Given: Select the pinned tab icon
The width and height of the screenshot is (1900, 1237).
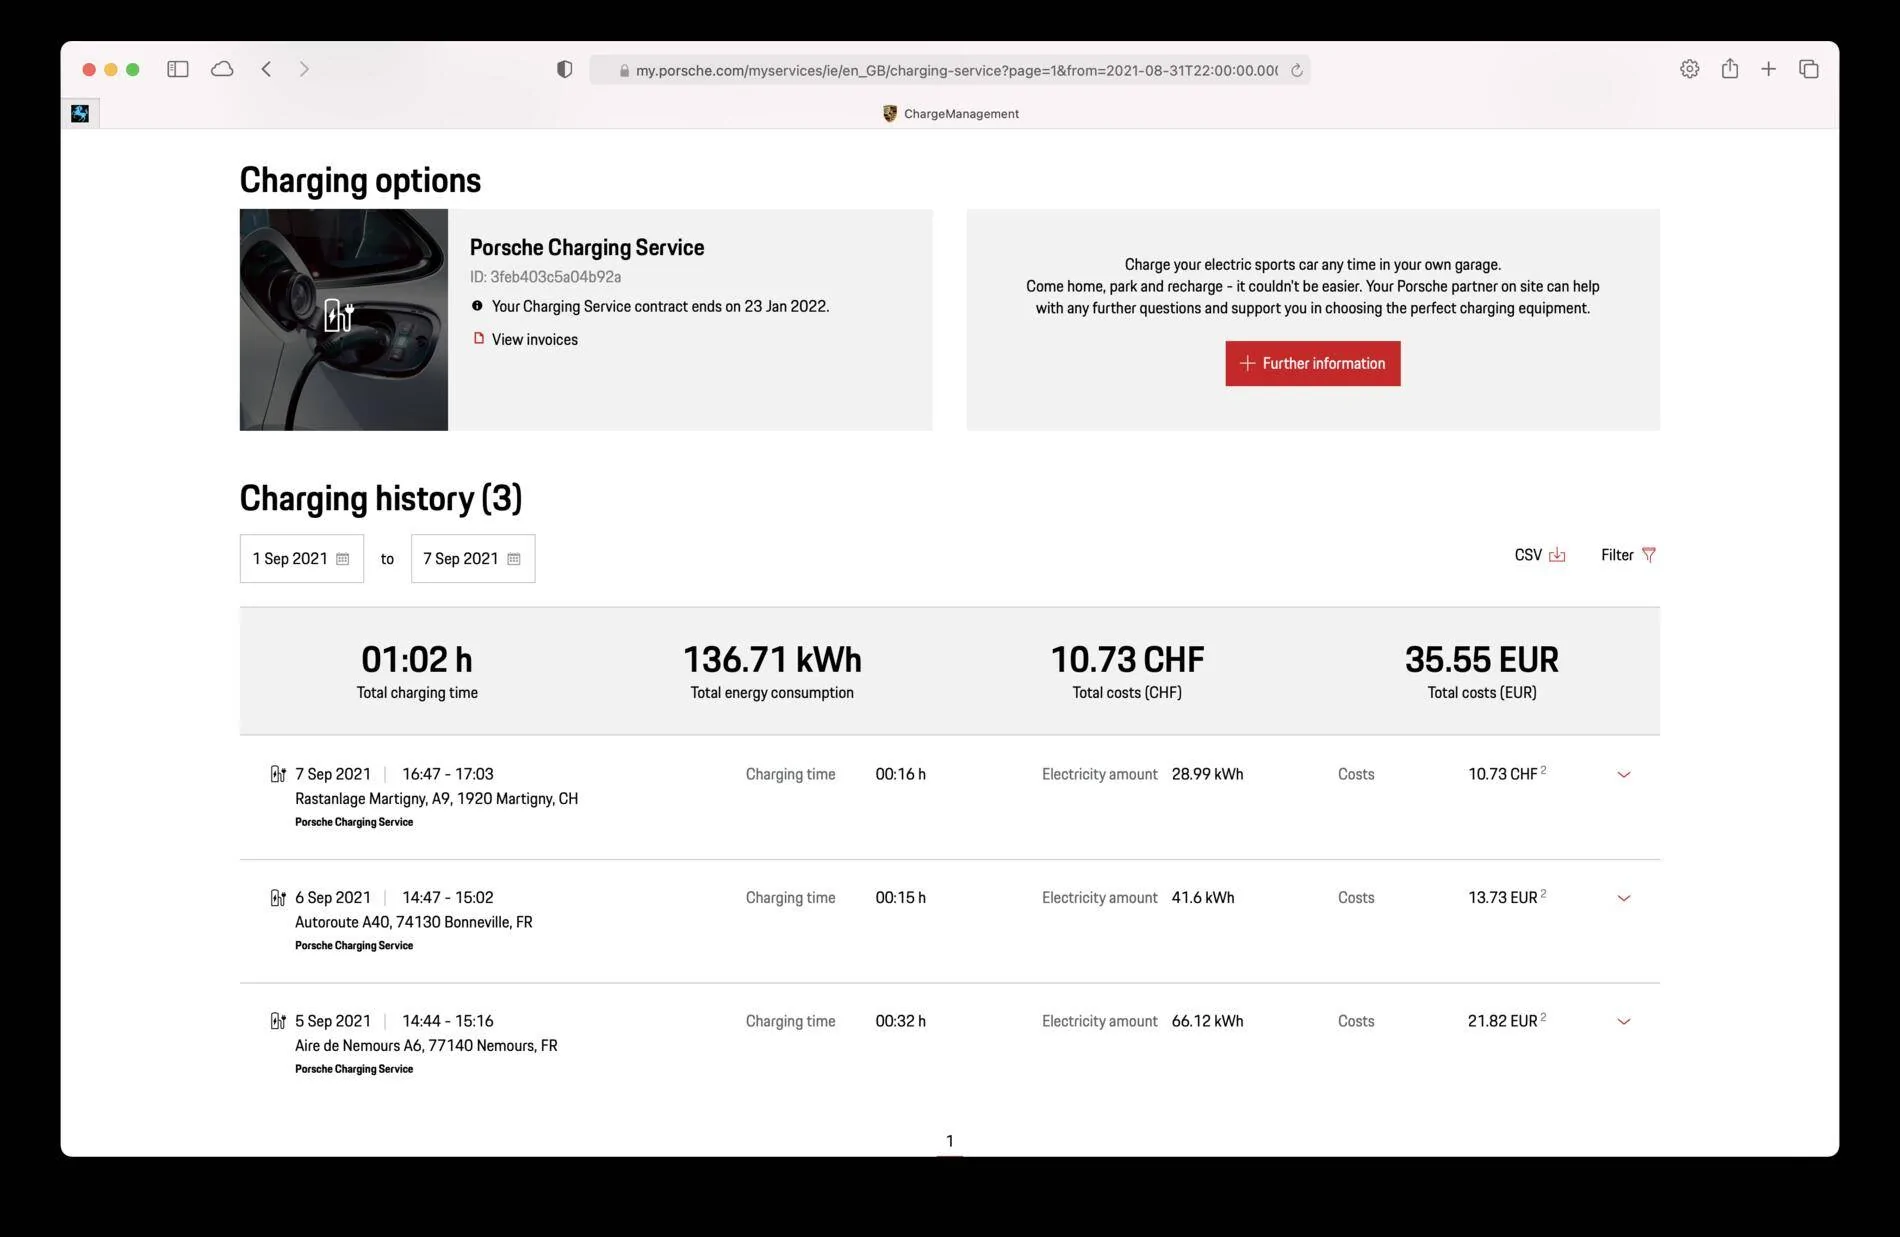Looking at the screenshot, I should point(80,113).
